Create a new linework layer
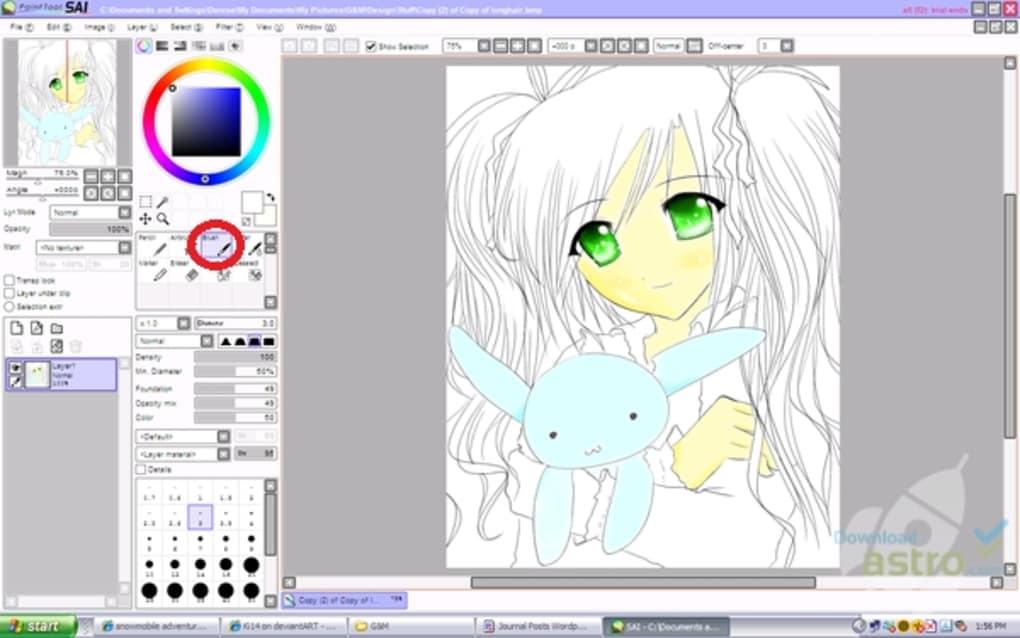Screen dimensions: 1020x638 click(36, 328)
